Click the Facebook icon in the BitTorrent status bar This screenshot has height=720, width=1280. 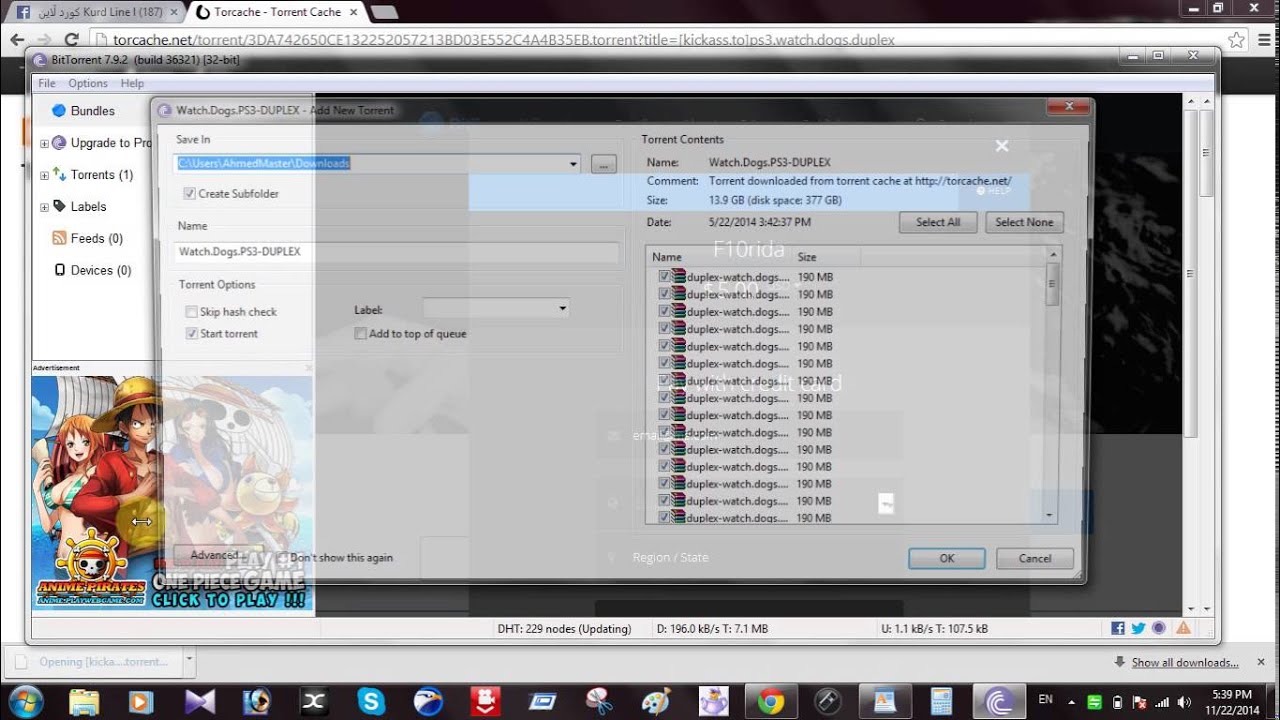[x=1118, y=628]
